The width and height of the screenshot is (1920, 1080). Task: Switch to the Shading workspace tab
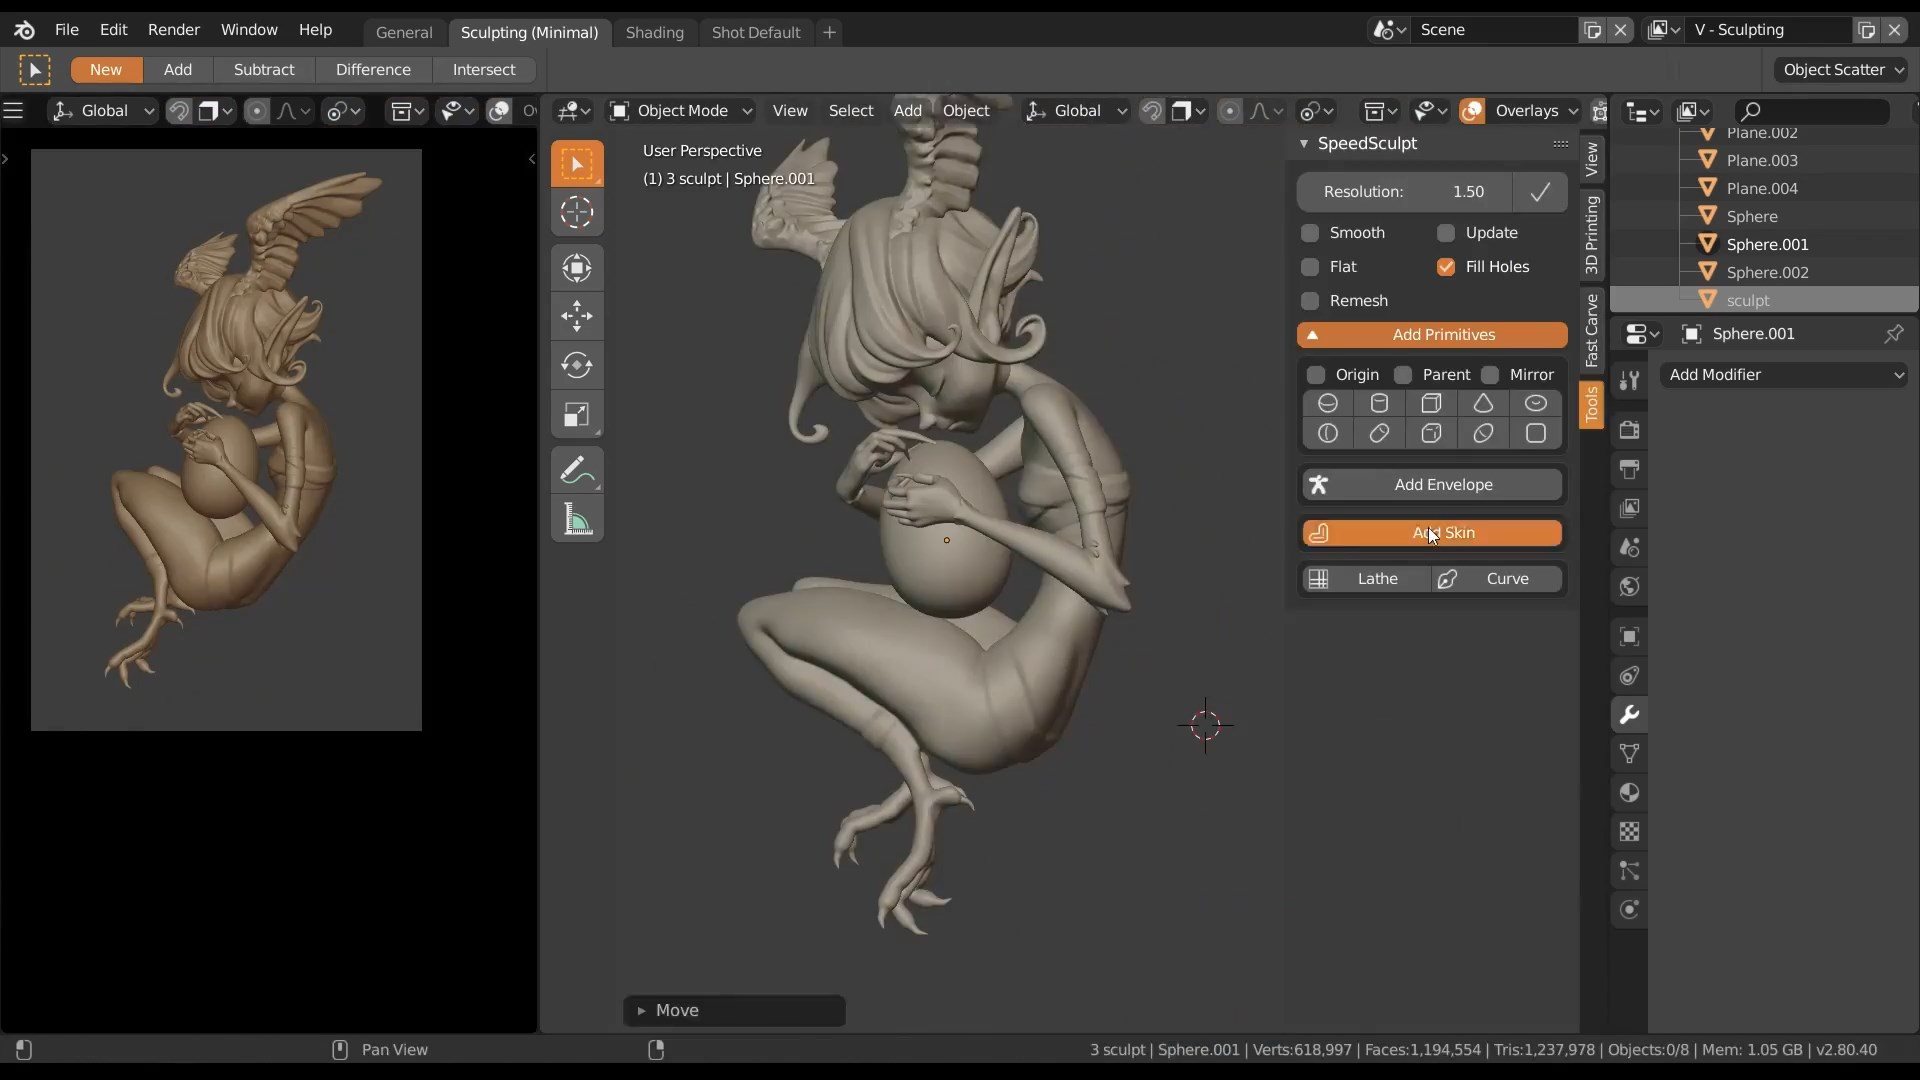(x=654, y=32)
